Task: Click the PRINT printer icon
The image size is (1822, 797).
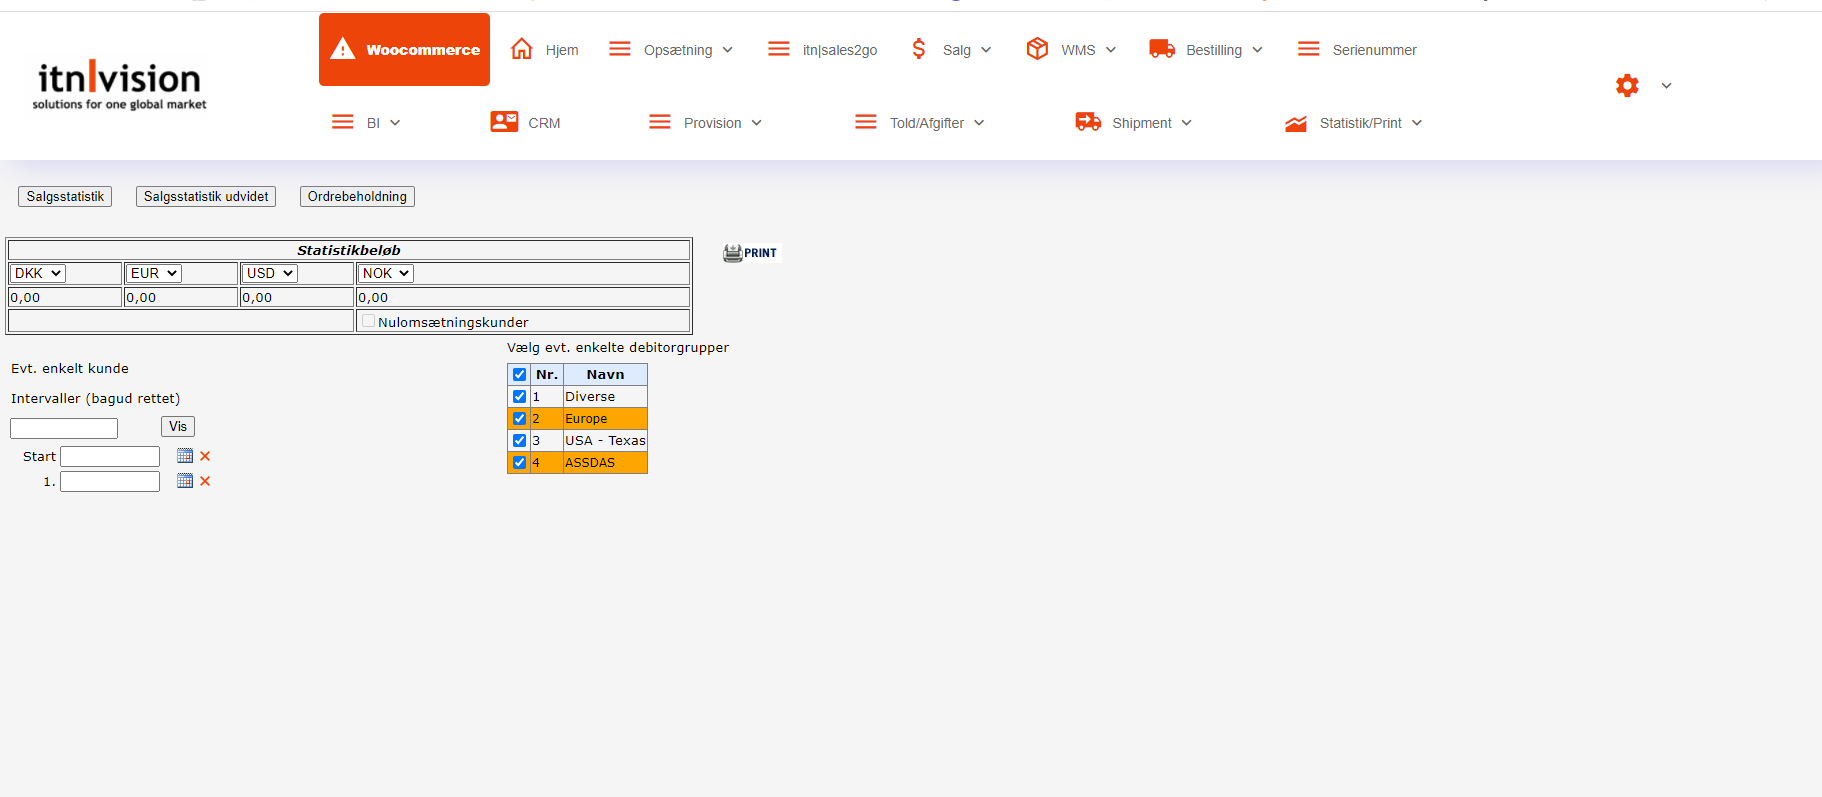Action: [750, 253]
